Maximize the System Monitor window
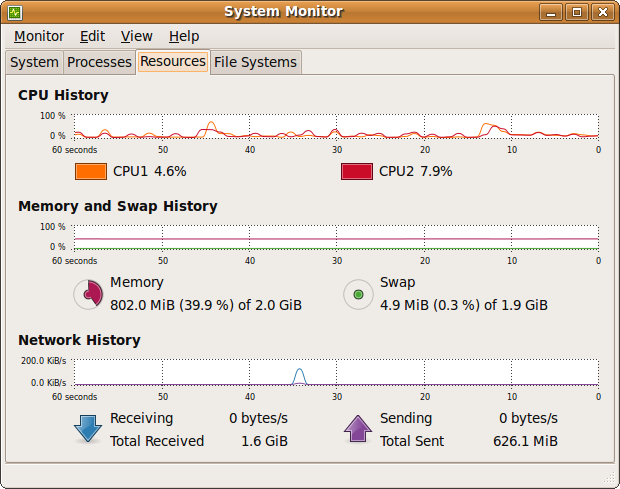The image size is (620, 489). (x=577, y=12)
